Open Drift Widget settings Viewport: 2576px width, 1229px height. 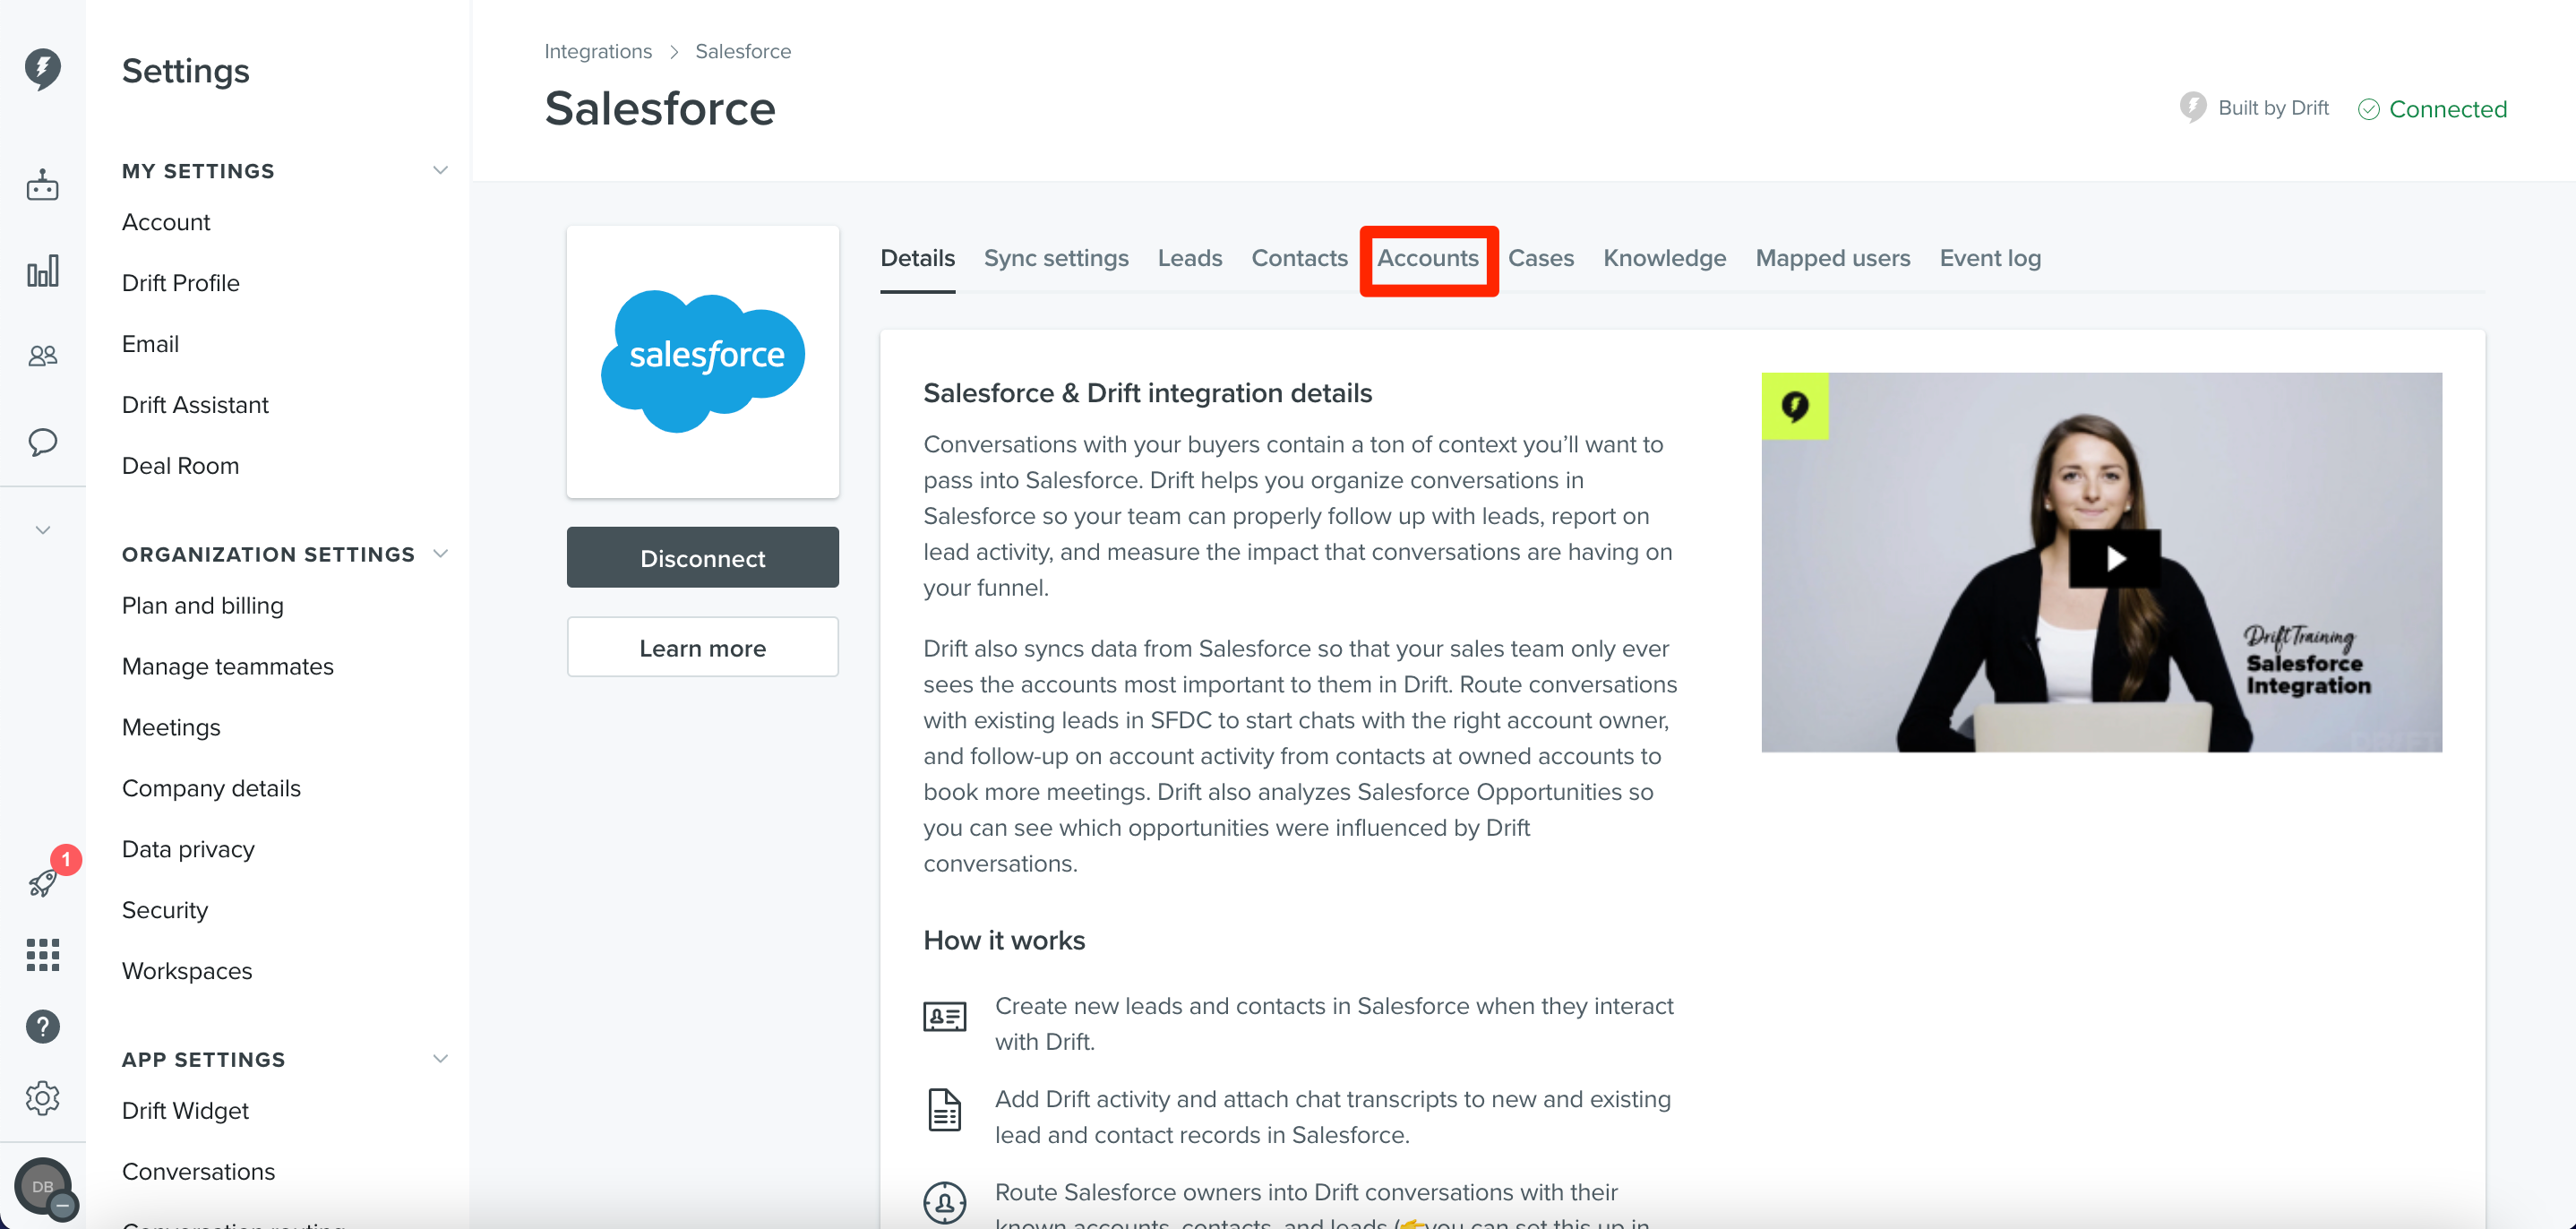tap(185, 1111)
